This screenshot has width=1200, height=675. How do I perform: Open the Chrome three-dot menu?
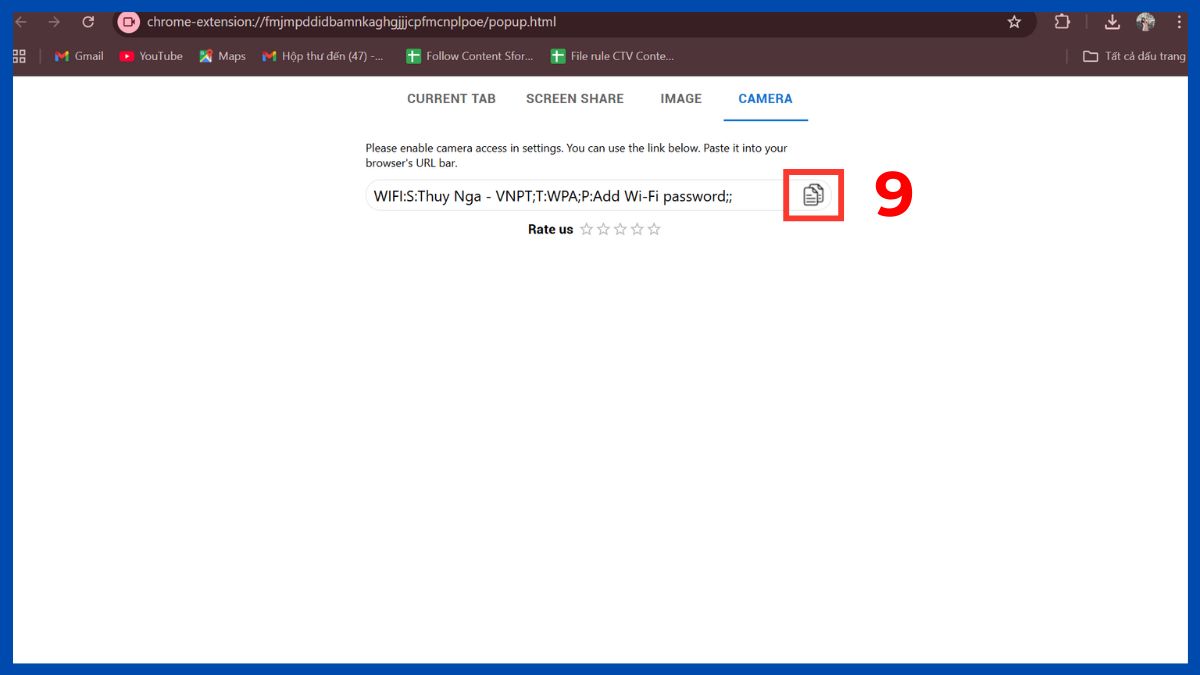point(1181,22)
